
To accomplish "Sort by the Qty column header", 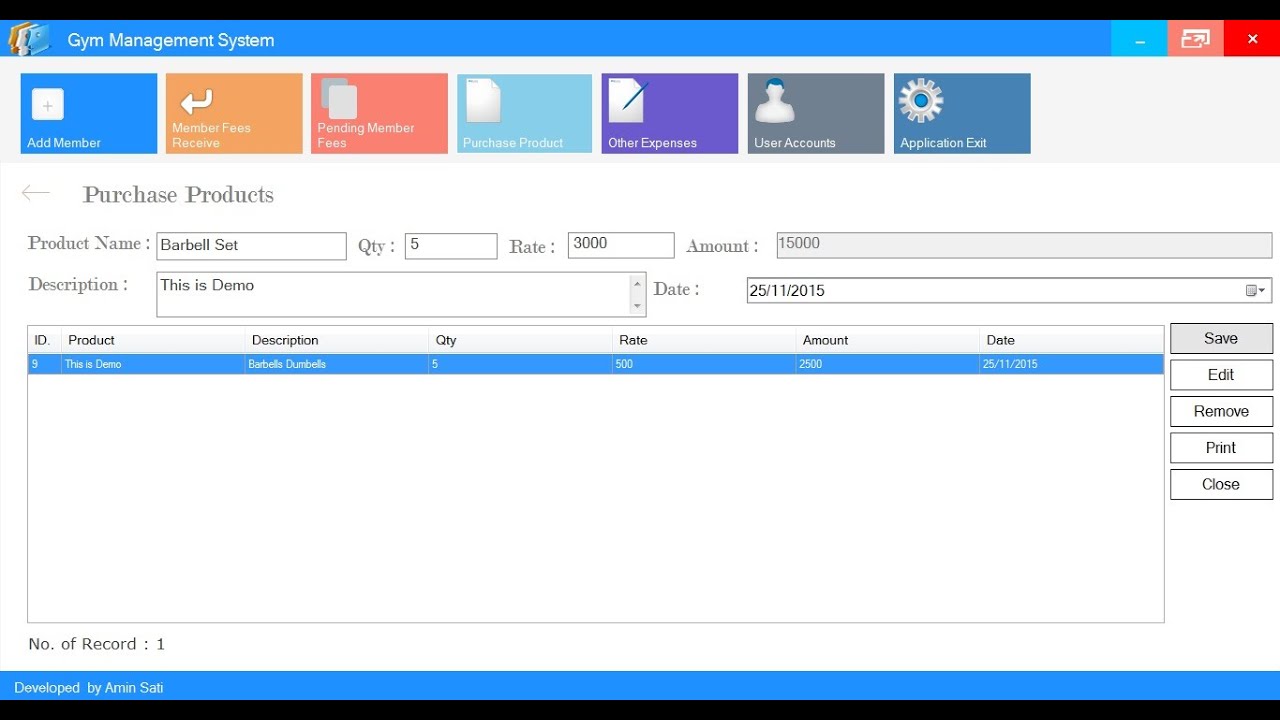I will coord(521,340).
